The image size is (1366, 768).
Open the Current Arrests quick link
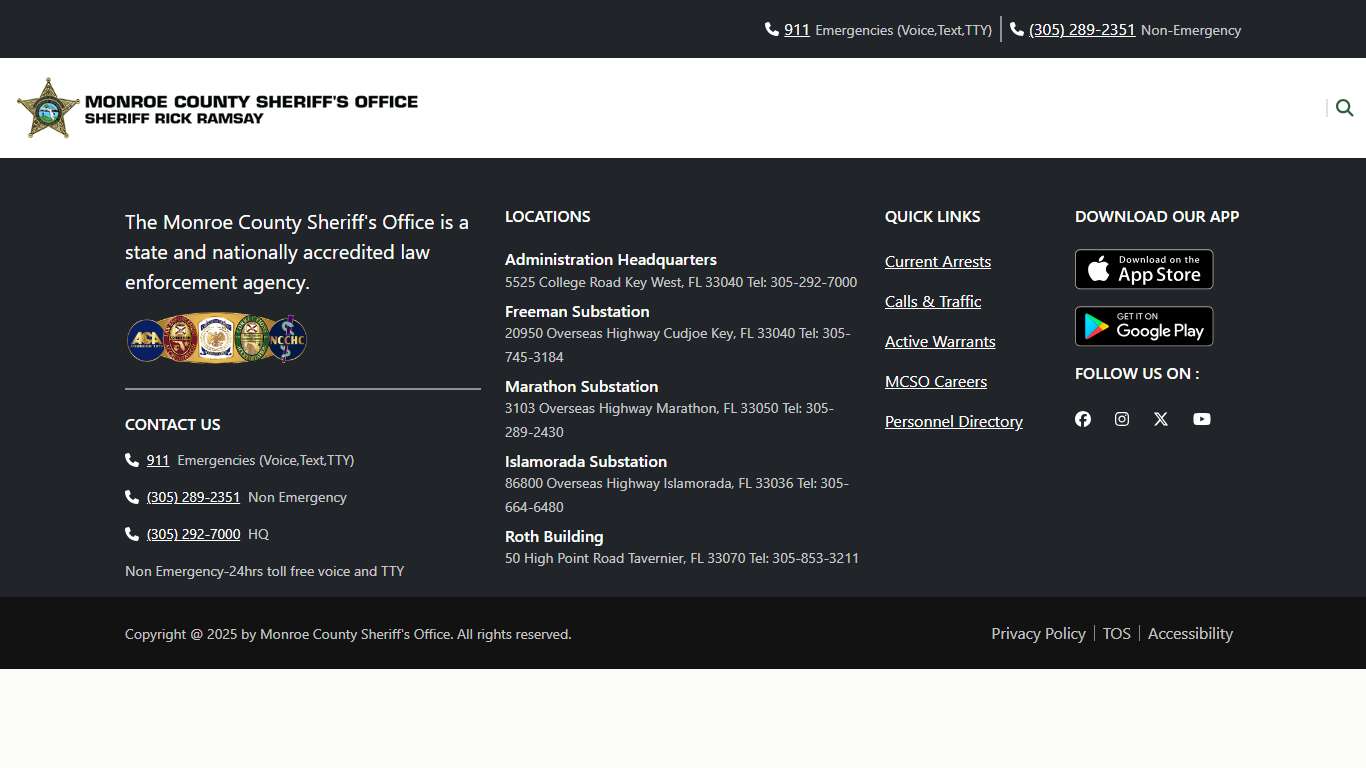[937, 262]
